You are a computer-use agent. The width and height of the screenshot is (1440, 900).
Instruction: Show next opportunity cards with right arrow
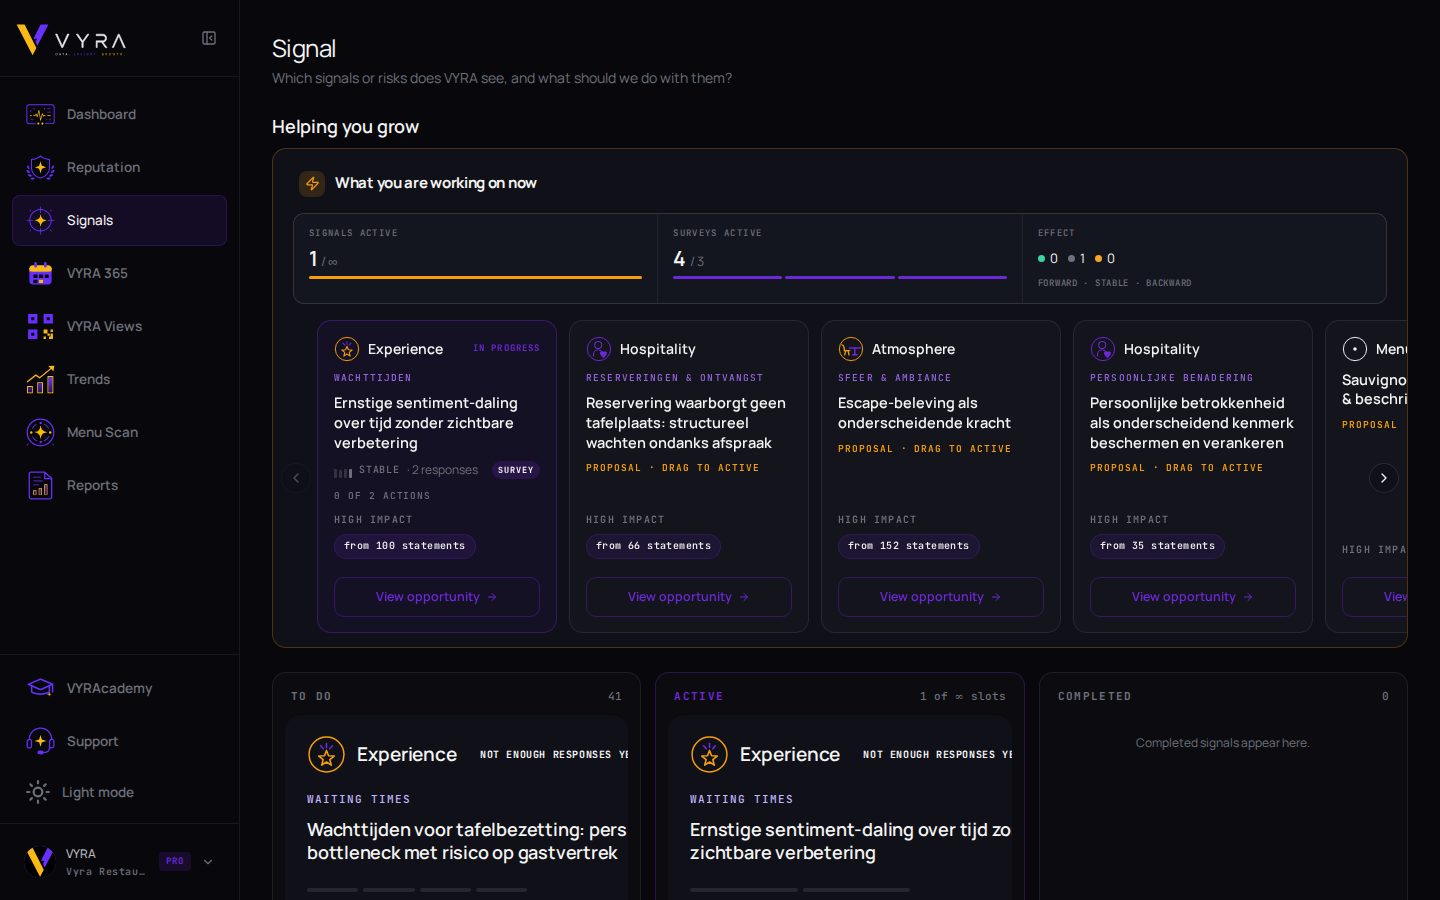1383,478
